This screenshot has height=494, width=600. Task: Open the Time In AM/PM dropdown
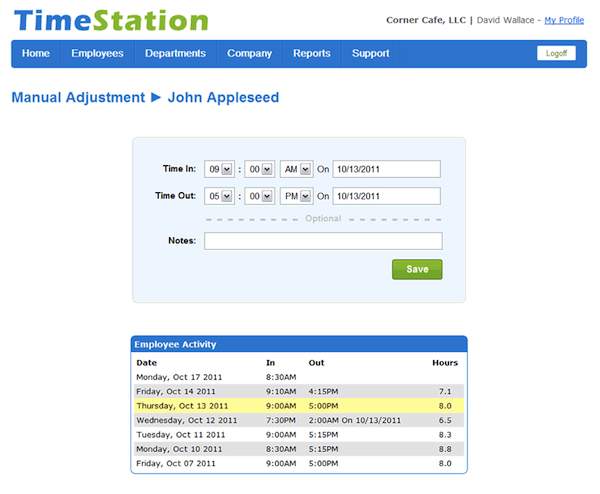(297, 169)
